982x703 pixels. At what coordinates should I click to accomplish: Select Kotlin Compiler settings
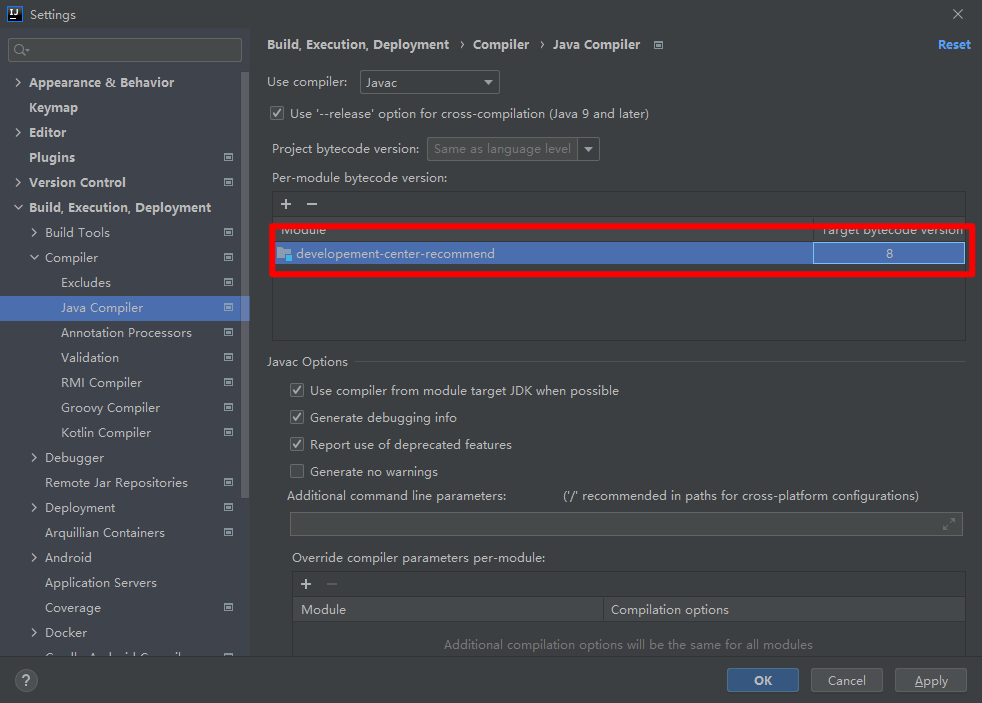pos(106,433)
